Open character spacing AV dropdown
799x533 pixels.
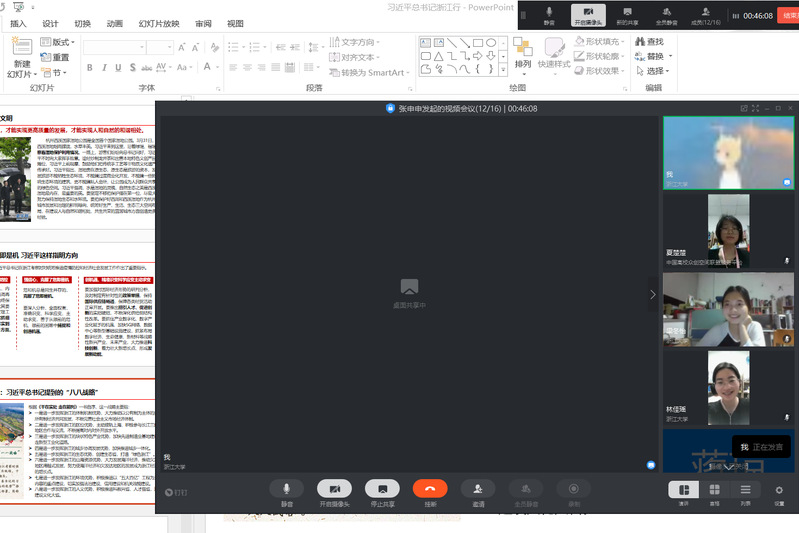164,67
